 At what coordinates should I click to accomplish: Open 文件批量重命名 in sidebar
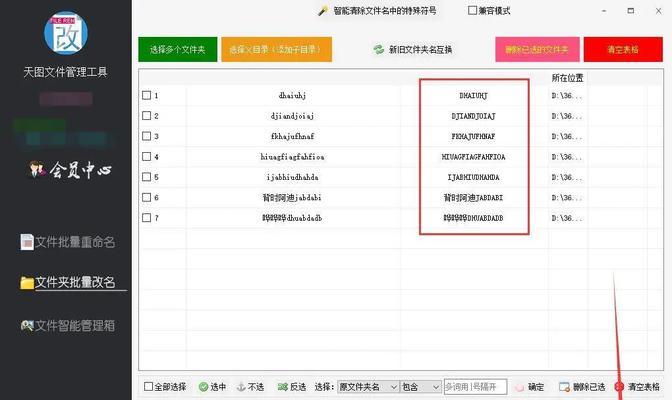[x=68, y=242]
